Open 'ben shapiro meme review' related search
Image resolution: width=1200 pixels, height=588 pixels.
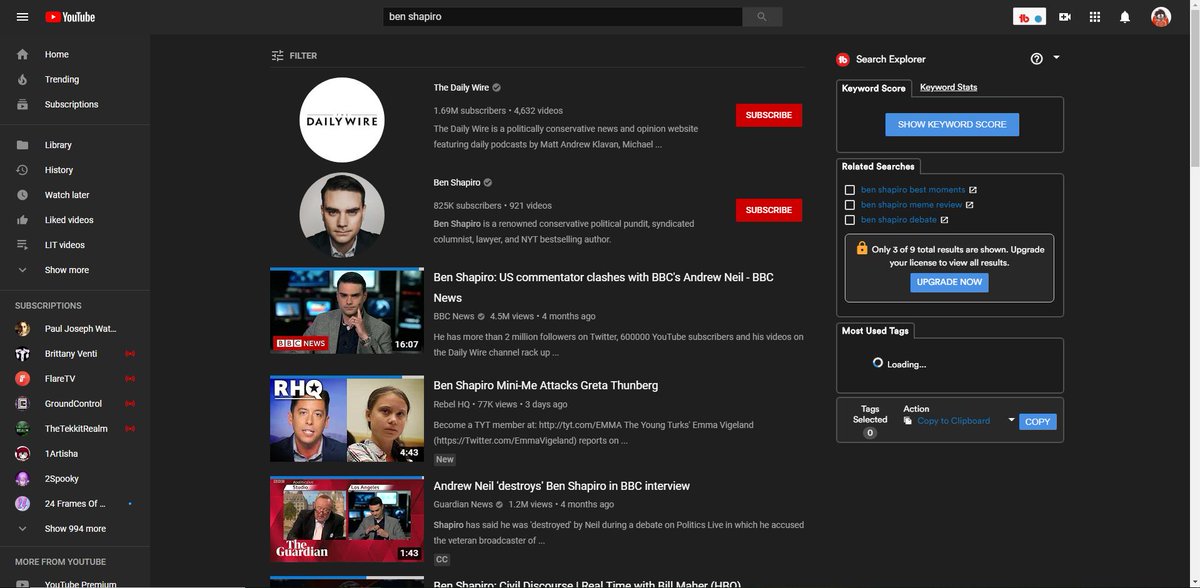[911, 205]
